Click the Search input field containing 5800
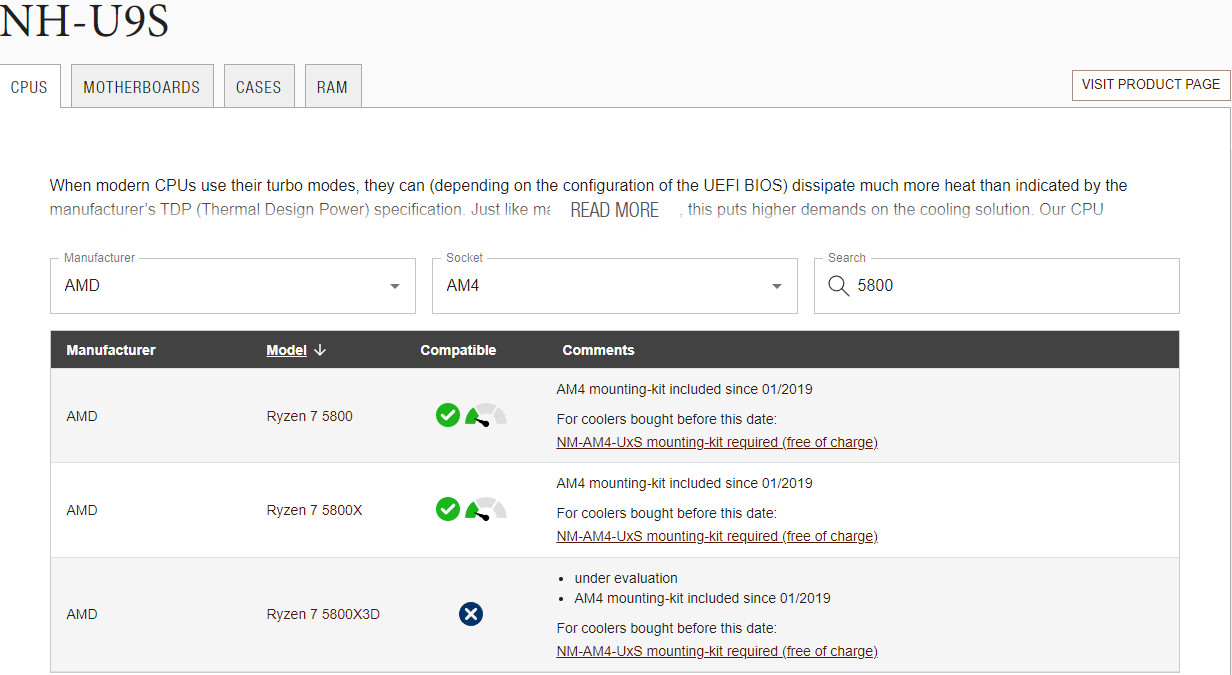1232x675 pixels. click(x=1010, y=286)
